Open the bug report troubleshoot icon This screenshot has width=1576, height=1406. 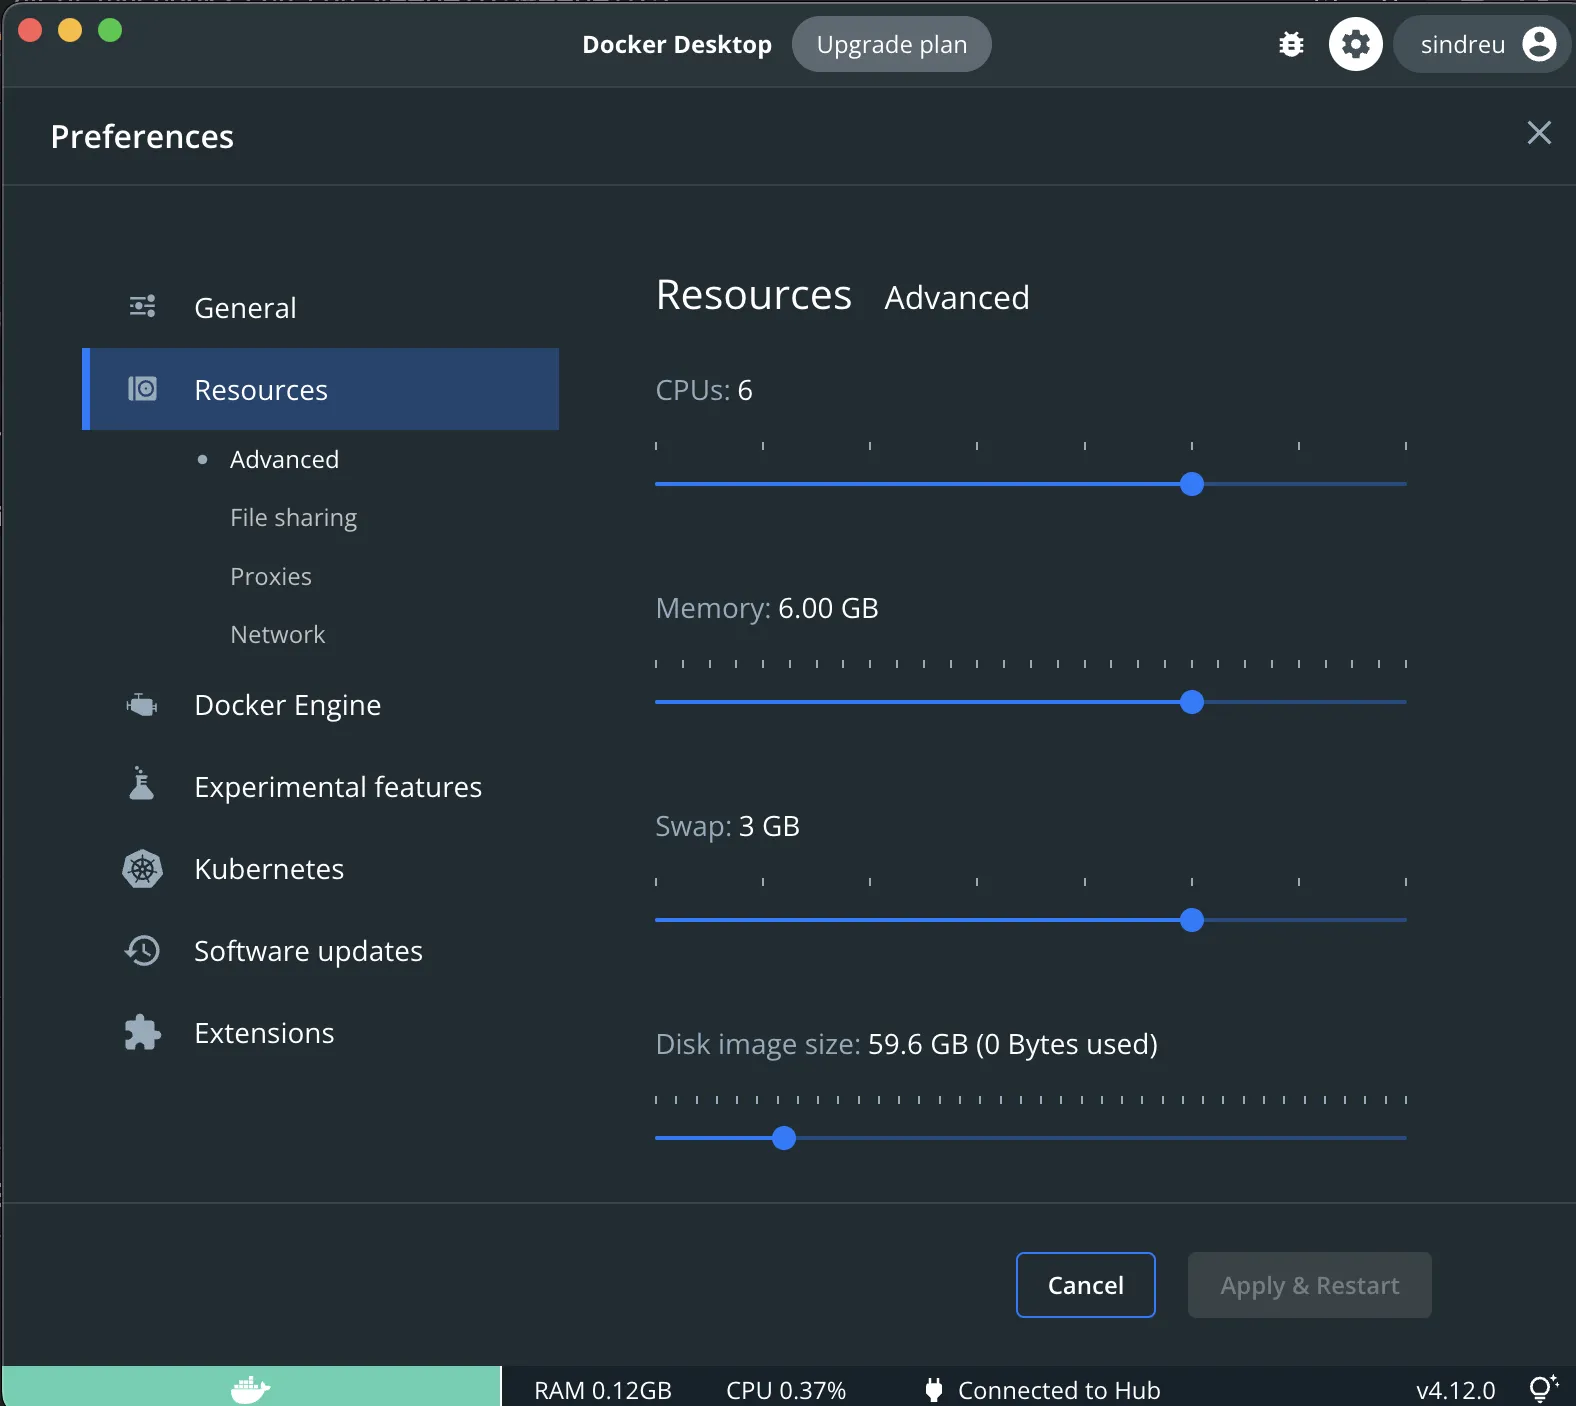pyautogui.click(x=1291, y=44)
